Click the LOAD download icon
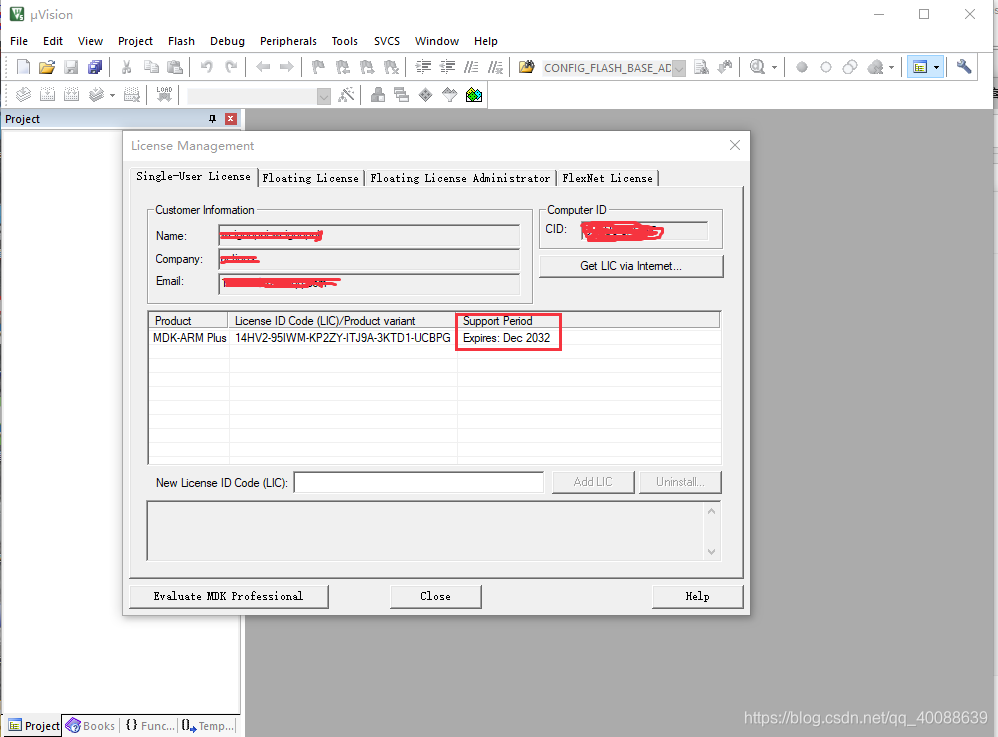 point(164,95)
